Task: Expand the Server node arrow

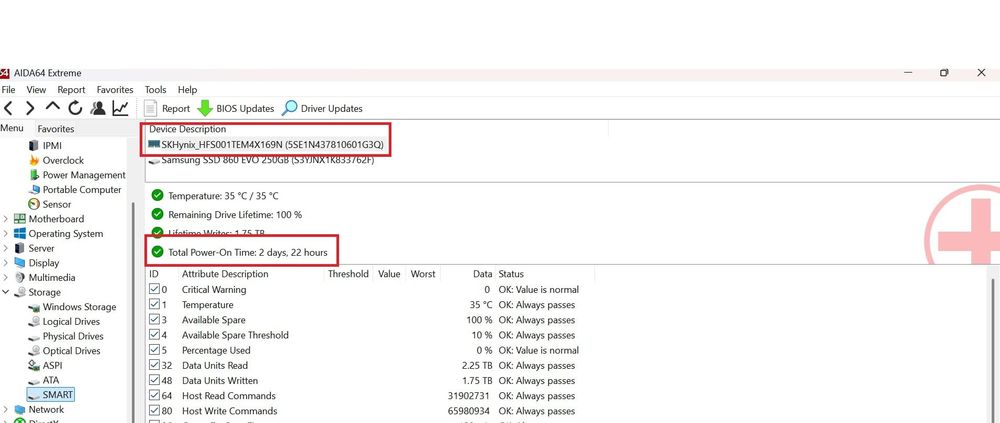Action: point(6,248)
